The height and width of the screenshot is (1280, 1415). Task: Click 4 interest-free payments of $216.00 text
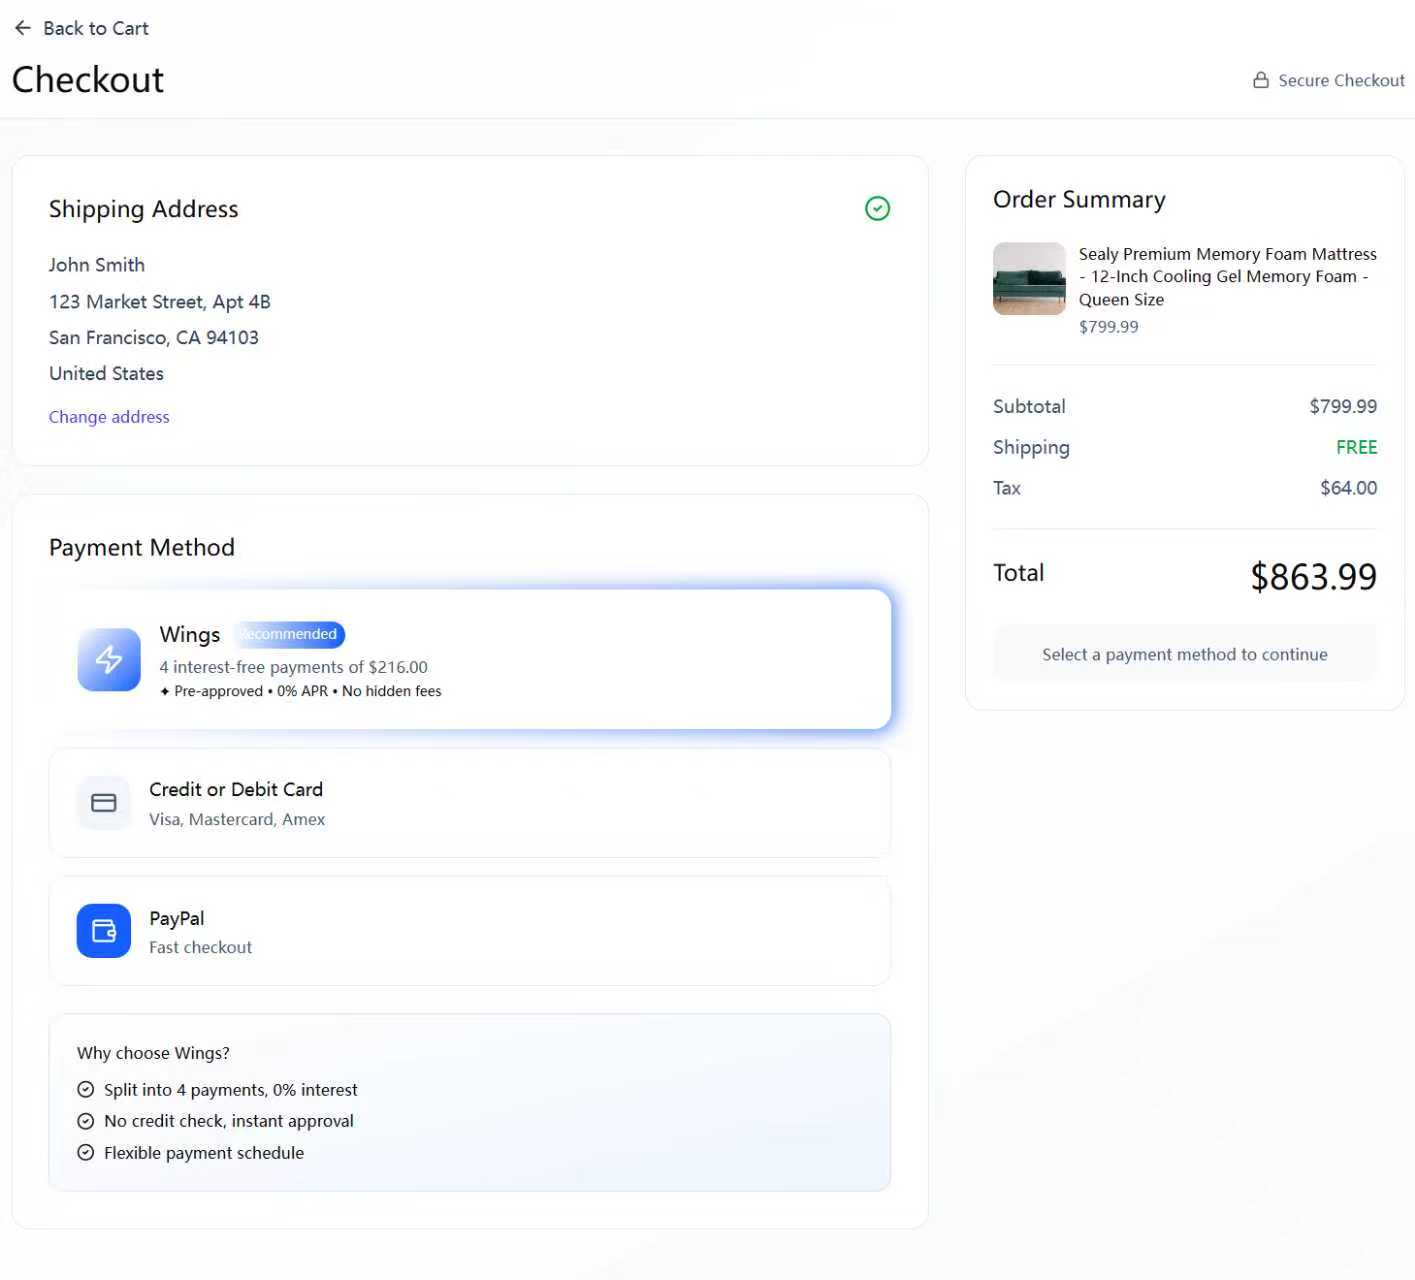293,667
